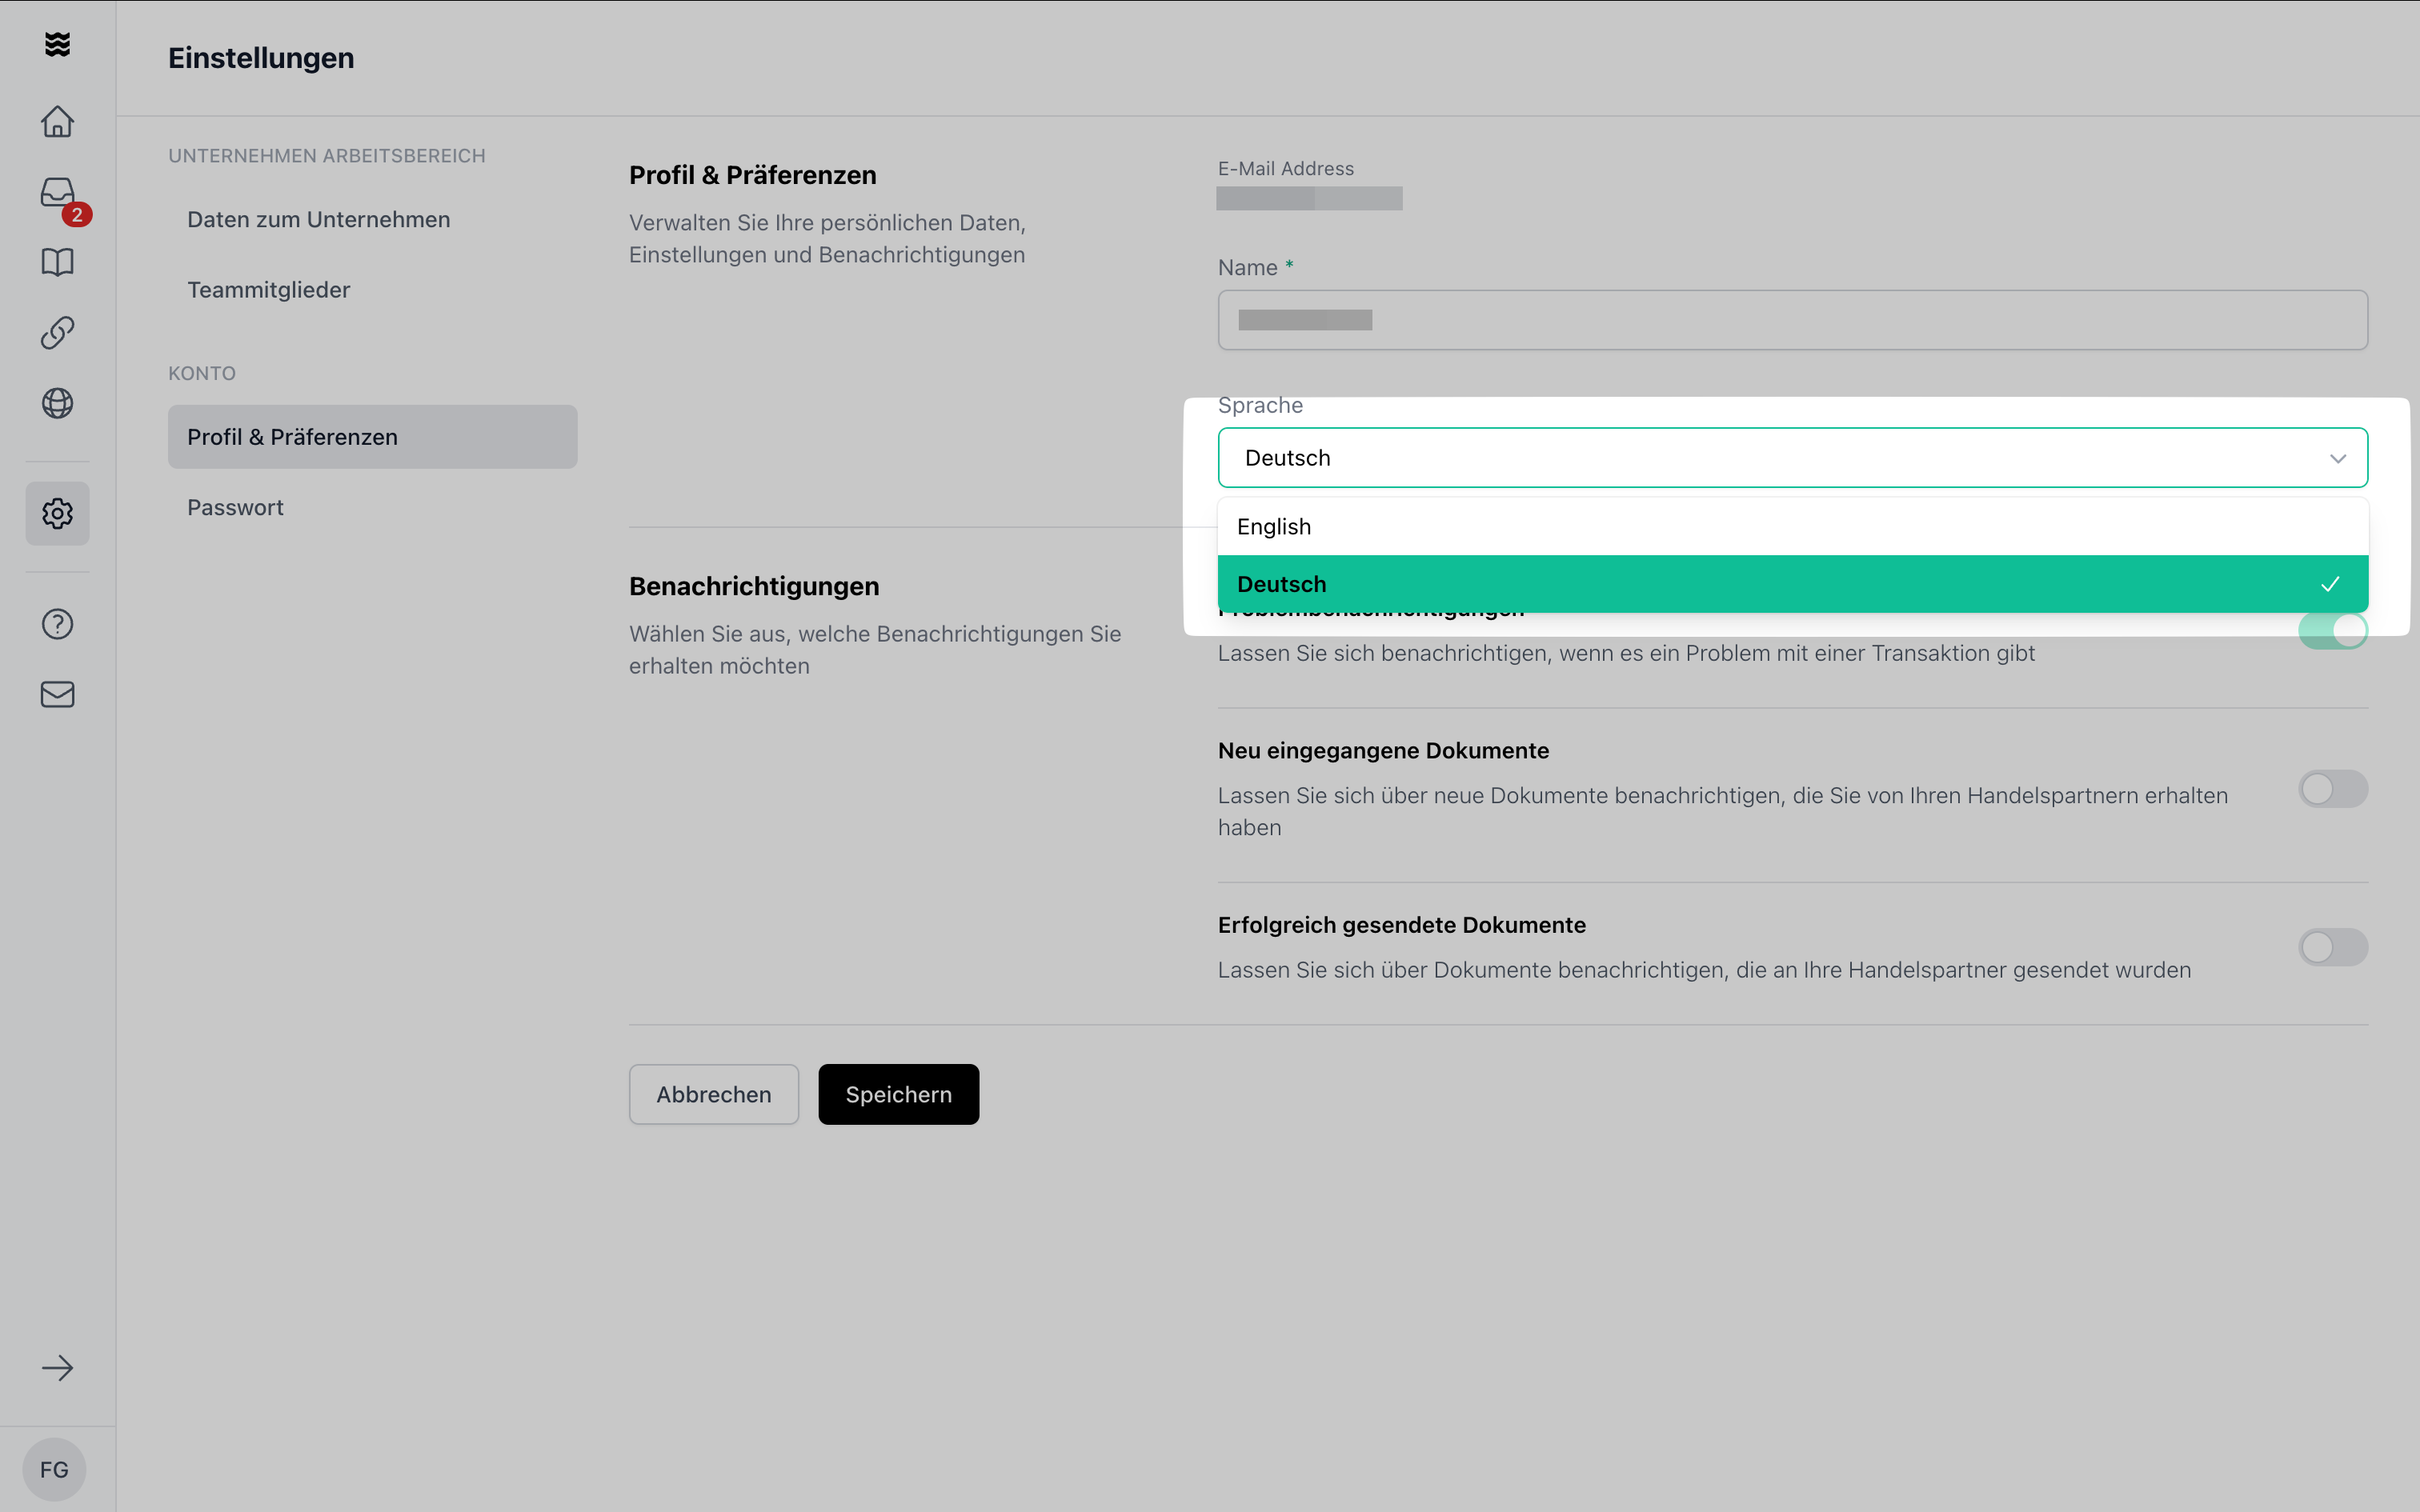2420x1512 pixels.
Task: Open the home icon in sidebar
Action: [x=57, y=121]
